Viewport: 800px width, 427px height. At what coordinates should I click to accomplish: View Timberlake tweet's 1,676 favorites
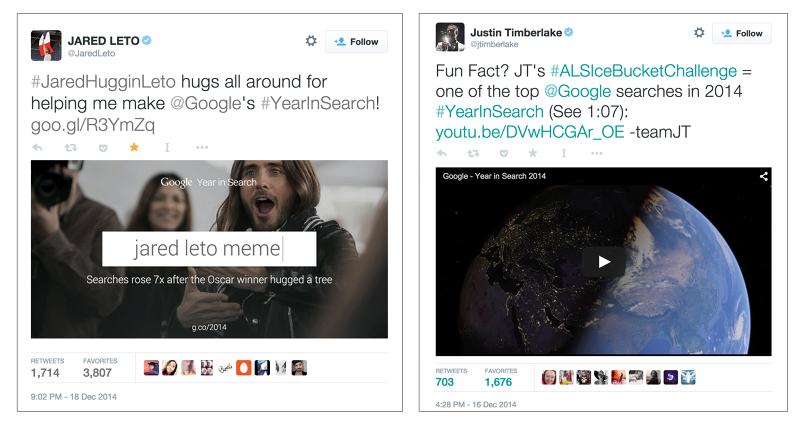pyautogui.click(x=501, y=378)
